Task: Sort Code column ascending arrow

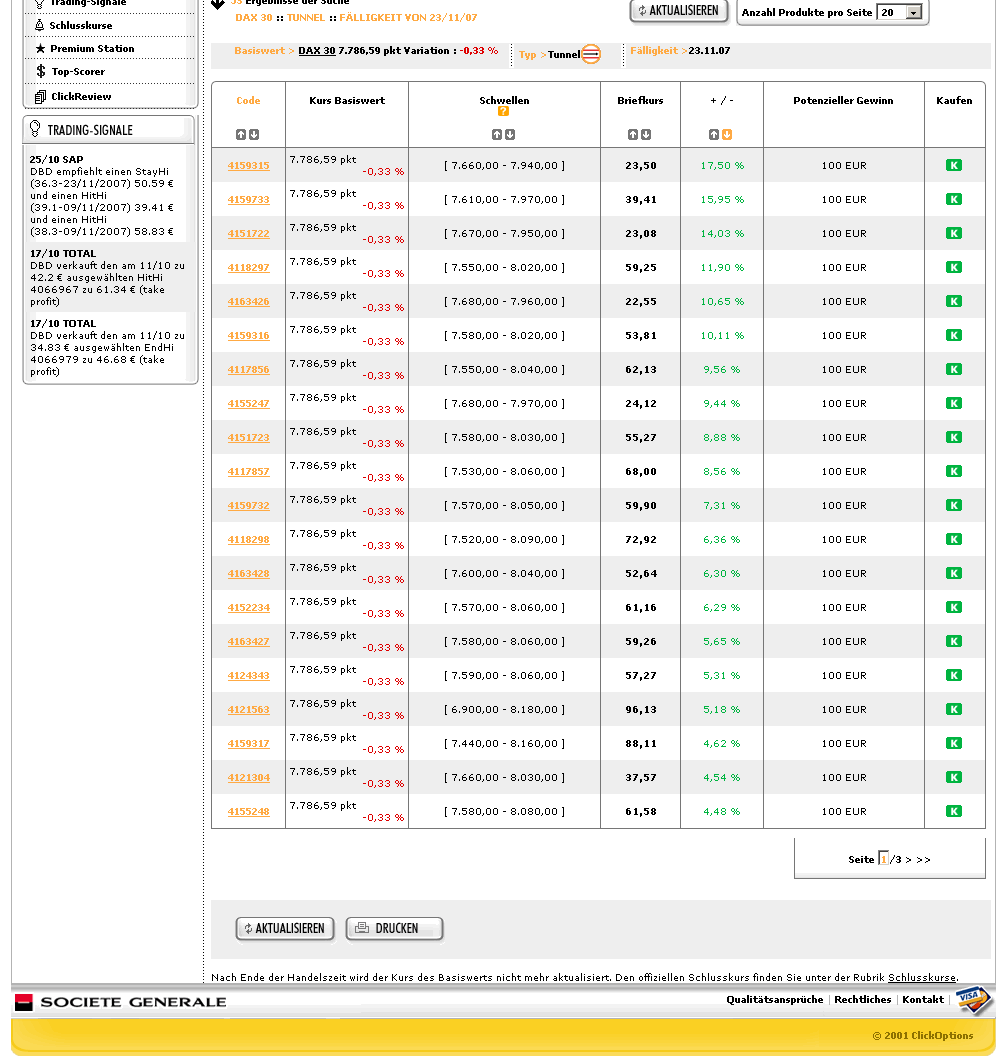Action: click(241, 135)
